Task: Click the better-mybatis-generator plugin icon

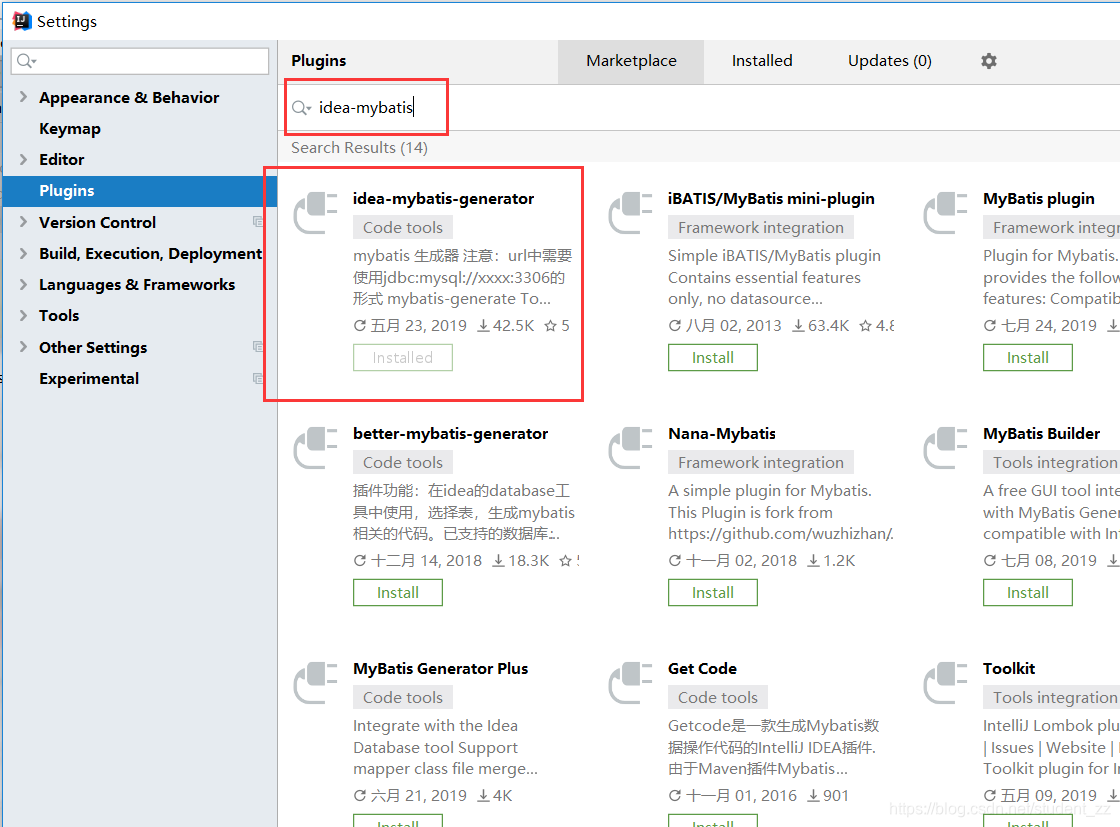Action: click(315, 448)
